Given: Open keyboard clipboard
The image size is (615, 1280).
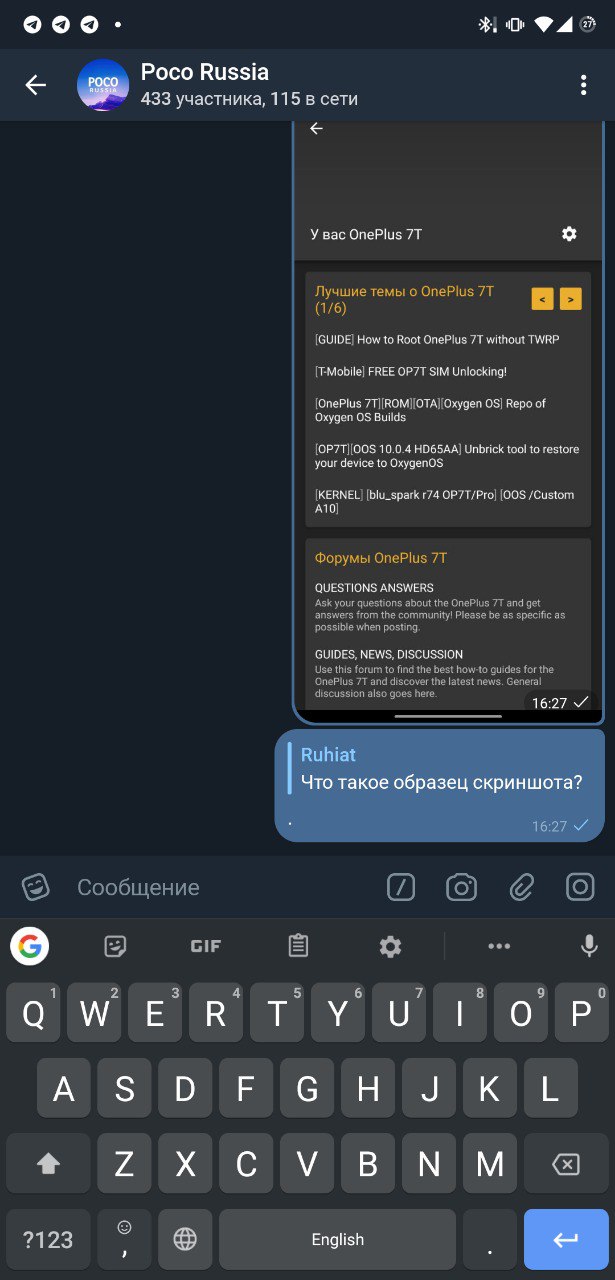Looking at the screenshot, I should [297, 946].
